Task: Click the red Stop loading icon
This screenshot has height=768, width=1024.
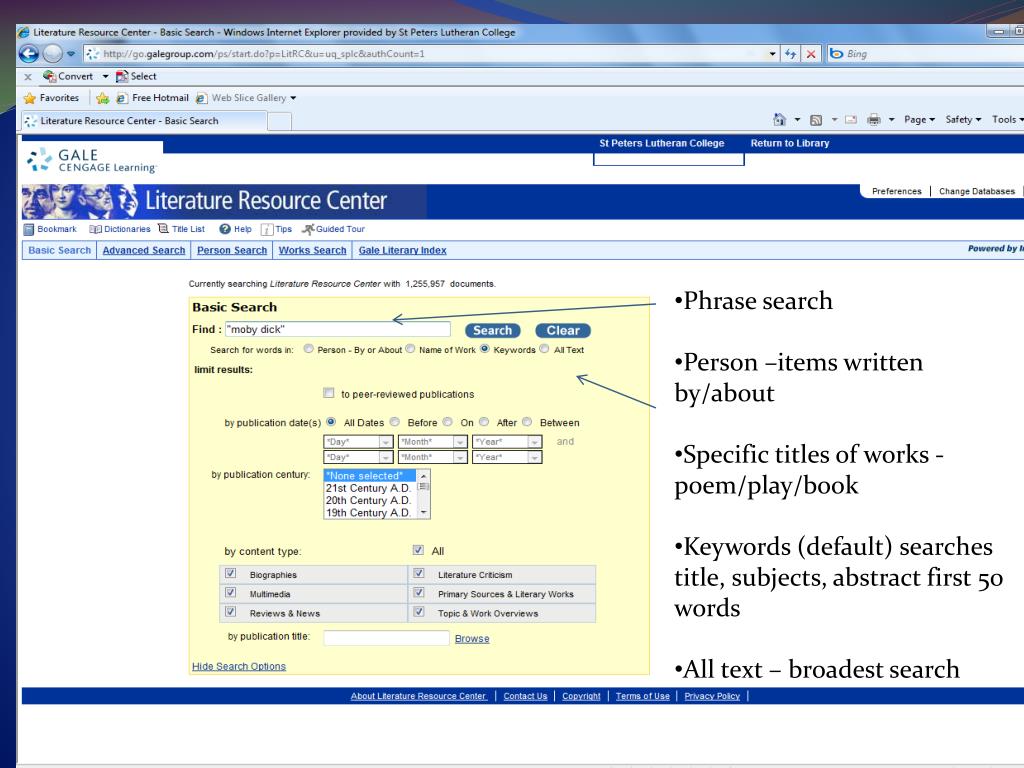Action: coord(810,54)
